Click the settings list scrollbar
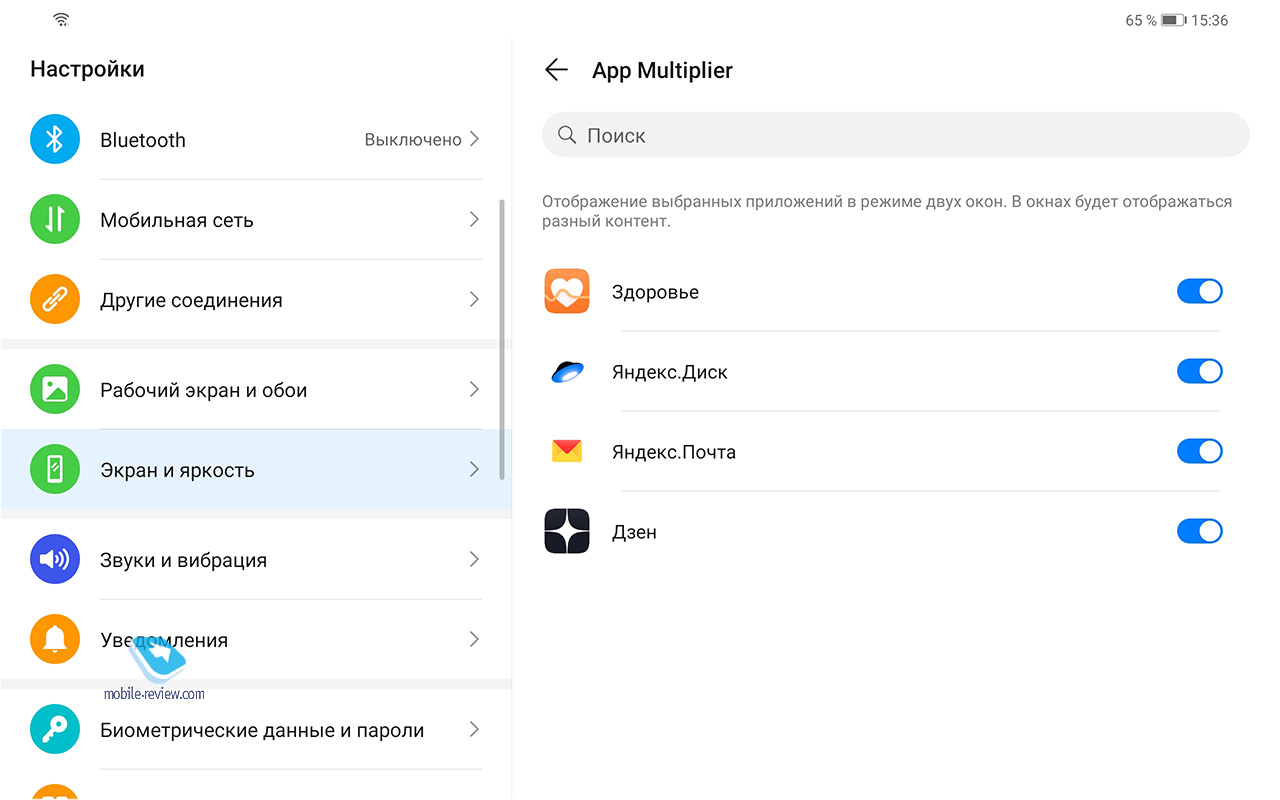The image size is (1280, 800). click(x=502, y=340)
